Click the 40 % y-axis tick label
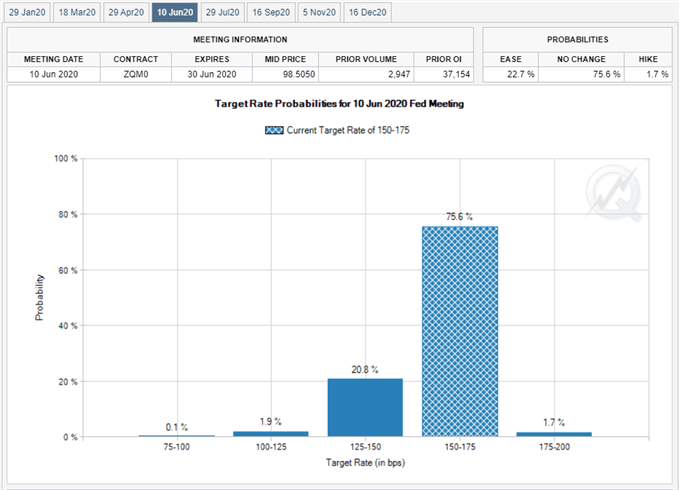Image resolution: width=679 pixels, height=490 pixels. click(x=68, y=326)
